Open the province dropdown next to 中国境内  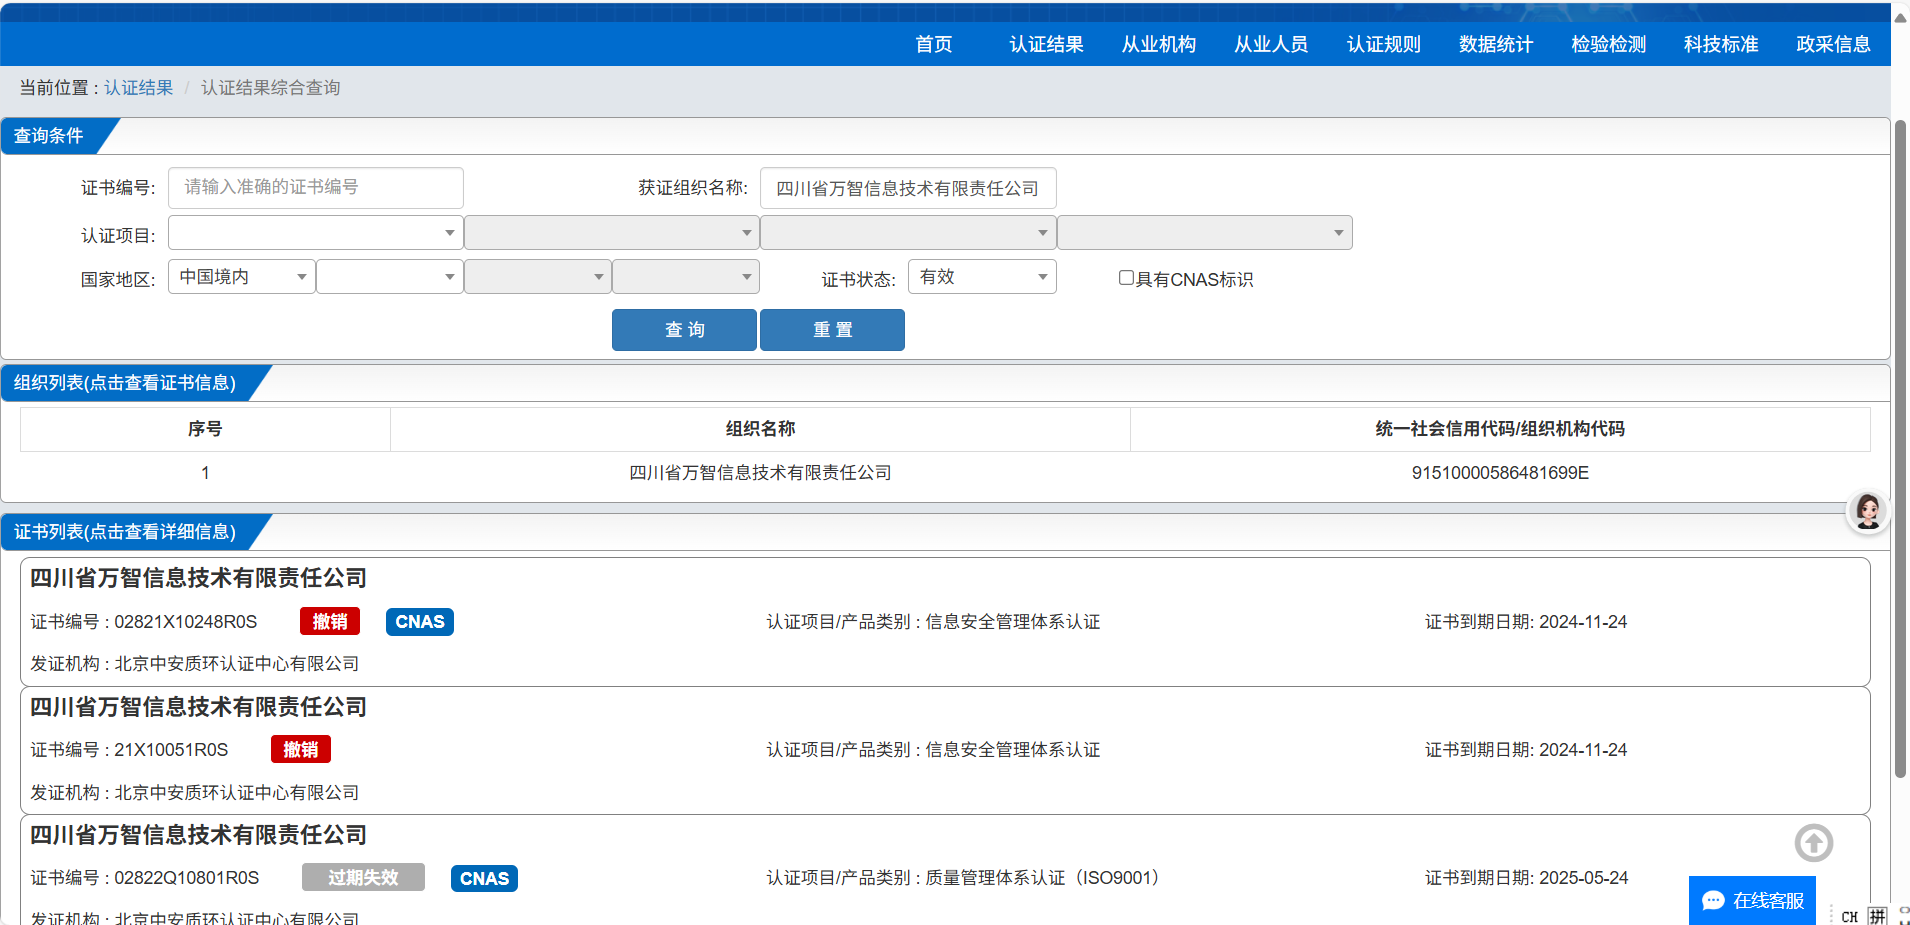[x=389, y=277]
